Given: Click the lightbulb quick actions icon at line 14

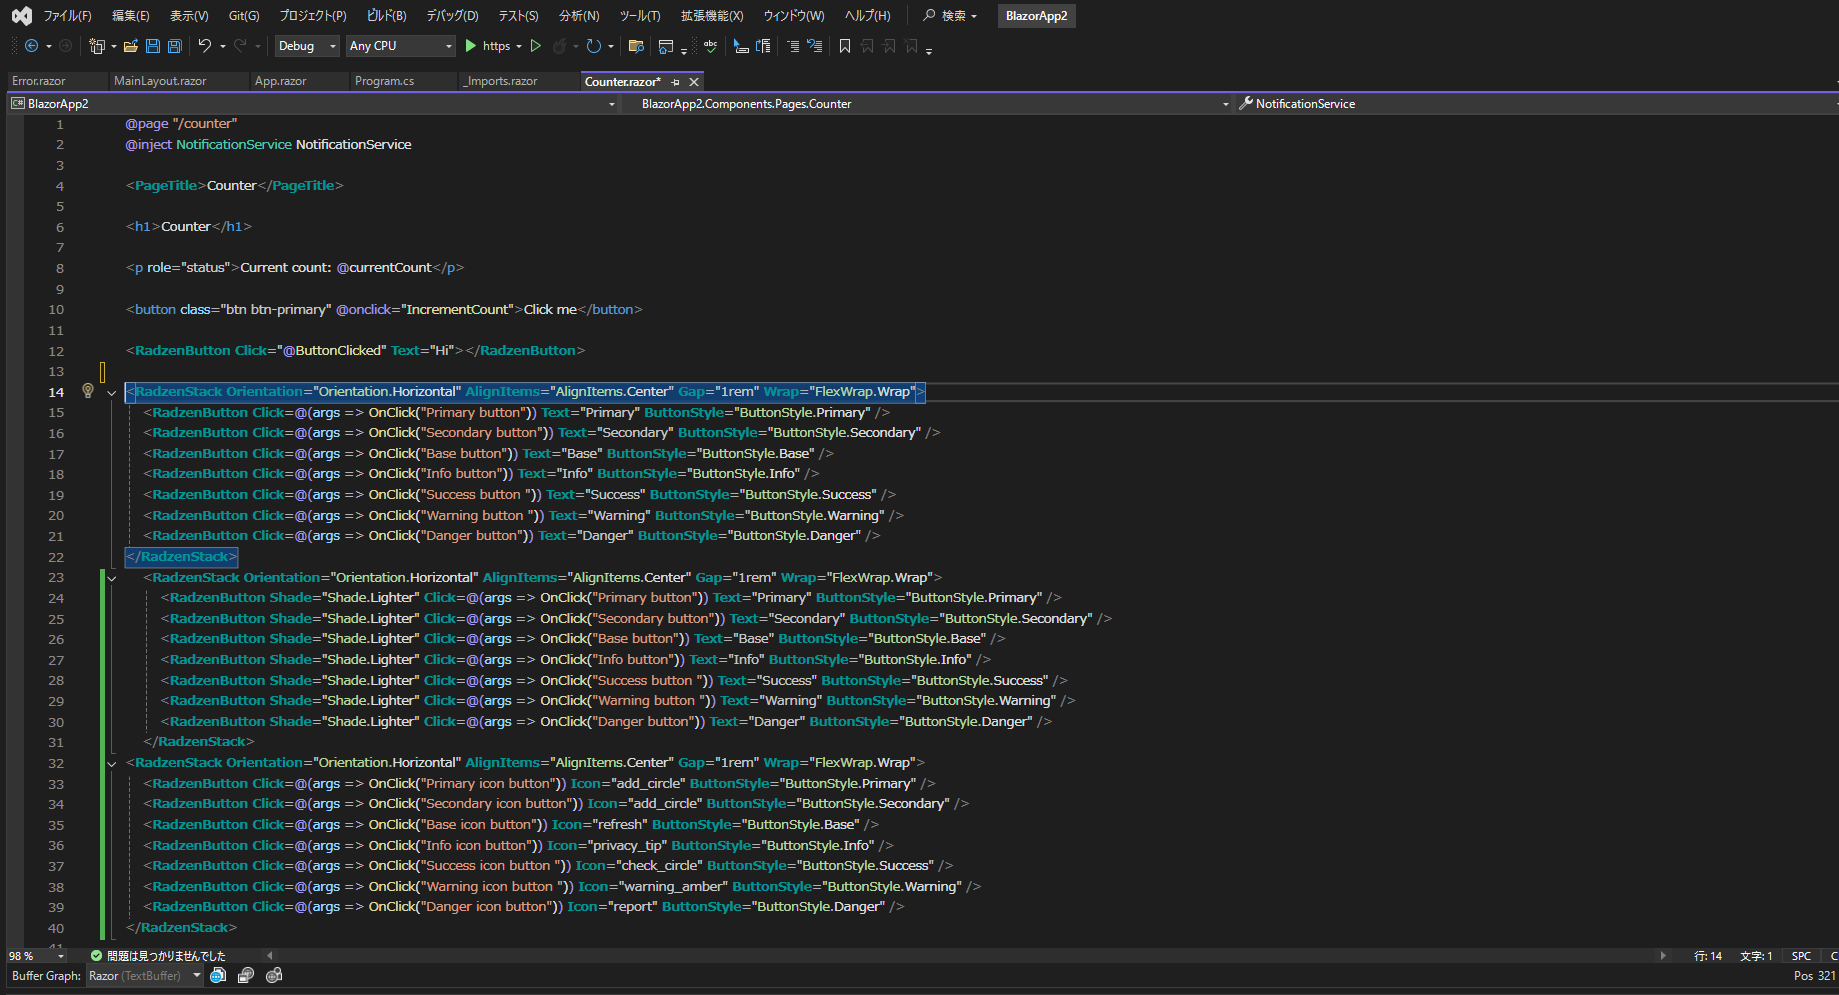Looking at the screenshot, I should point(87,391).
